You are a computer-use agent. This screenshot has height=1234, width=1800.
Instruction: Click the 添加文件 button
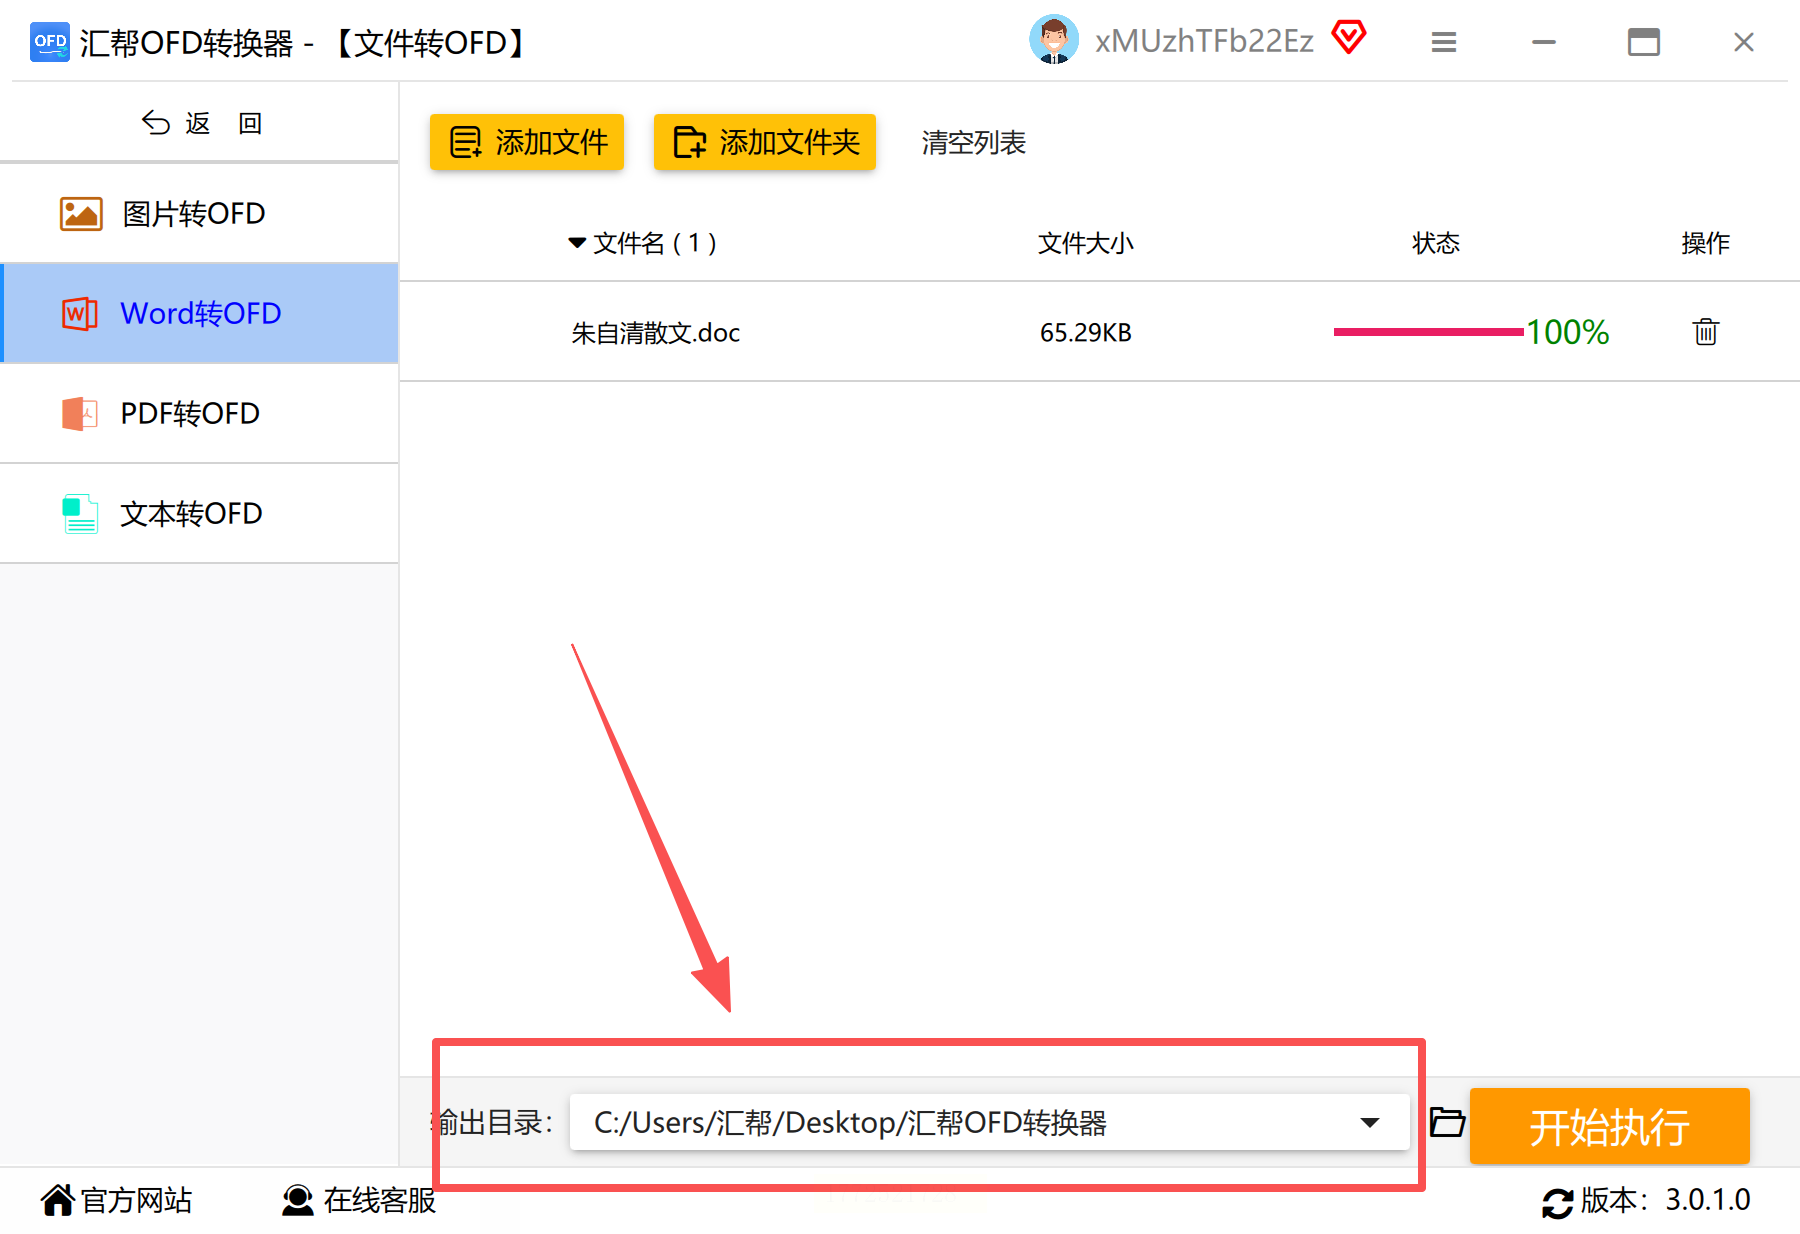[527, 142]
